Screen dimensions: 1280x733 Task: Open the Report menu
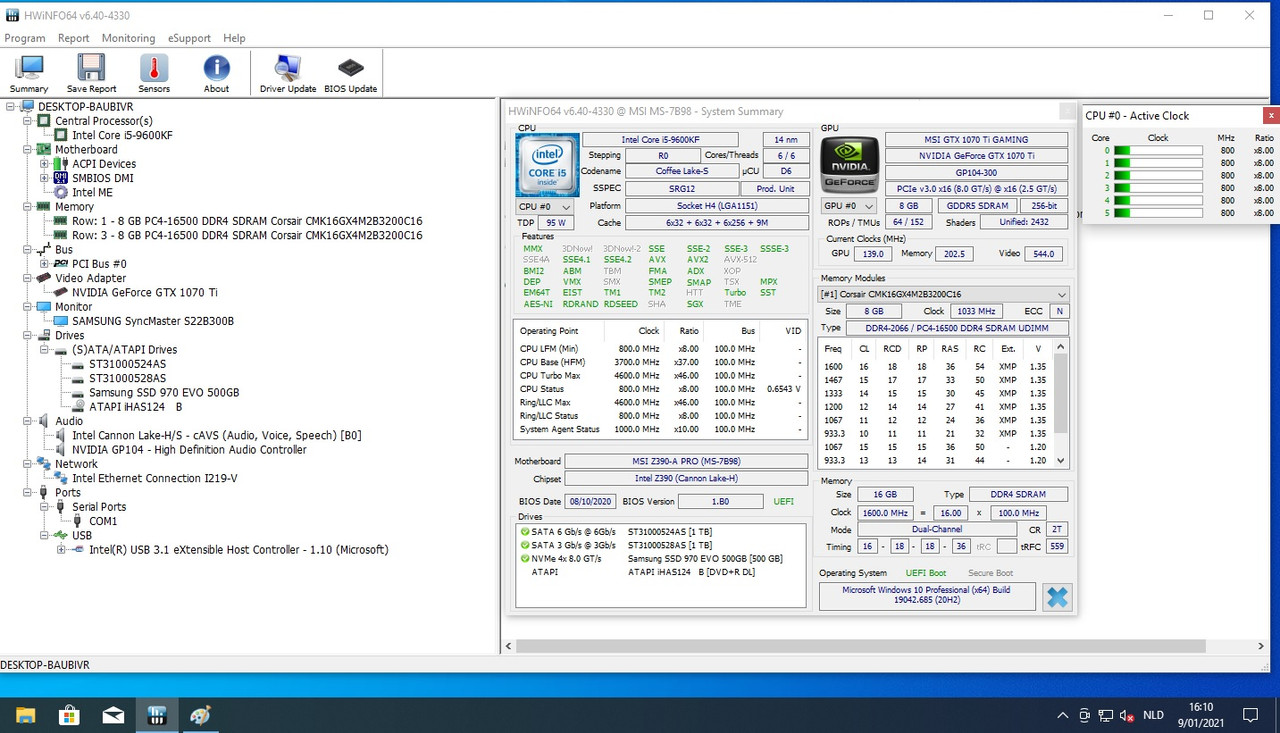coord(74,38)
